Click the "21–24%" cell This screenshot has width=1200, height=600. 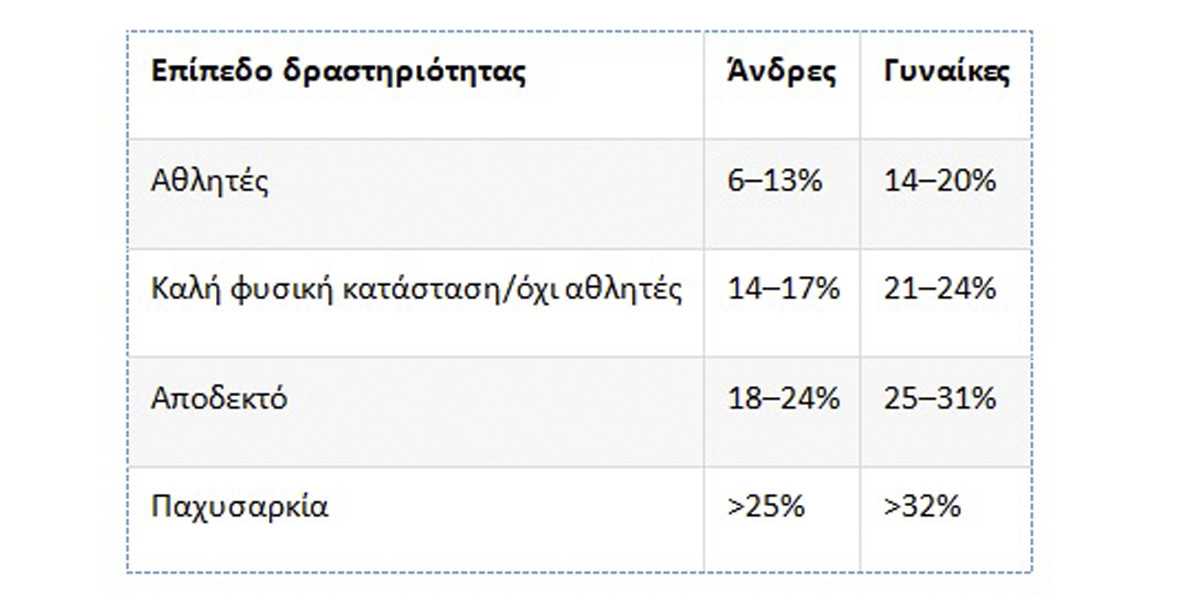pyautogui.click(x=940, y=290)
